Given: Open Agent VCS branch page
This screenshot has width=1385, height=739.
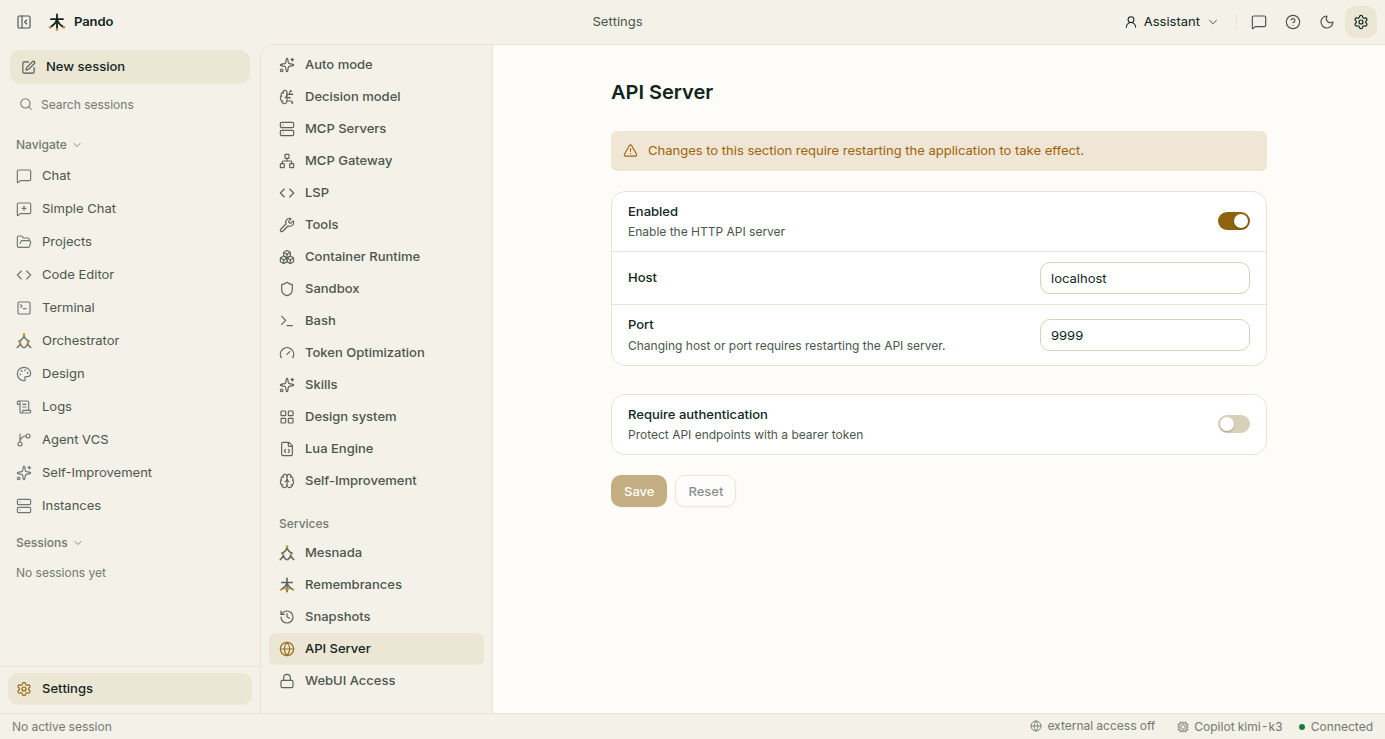Looking at the screenshot, I should pos(130,440).
